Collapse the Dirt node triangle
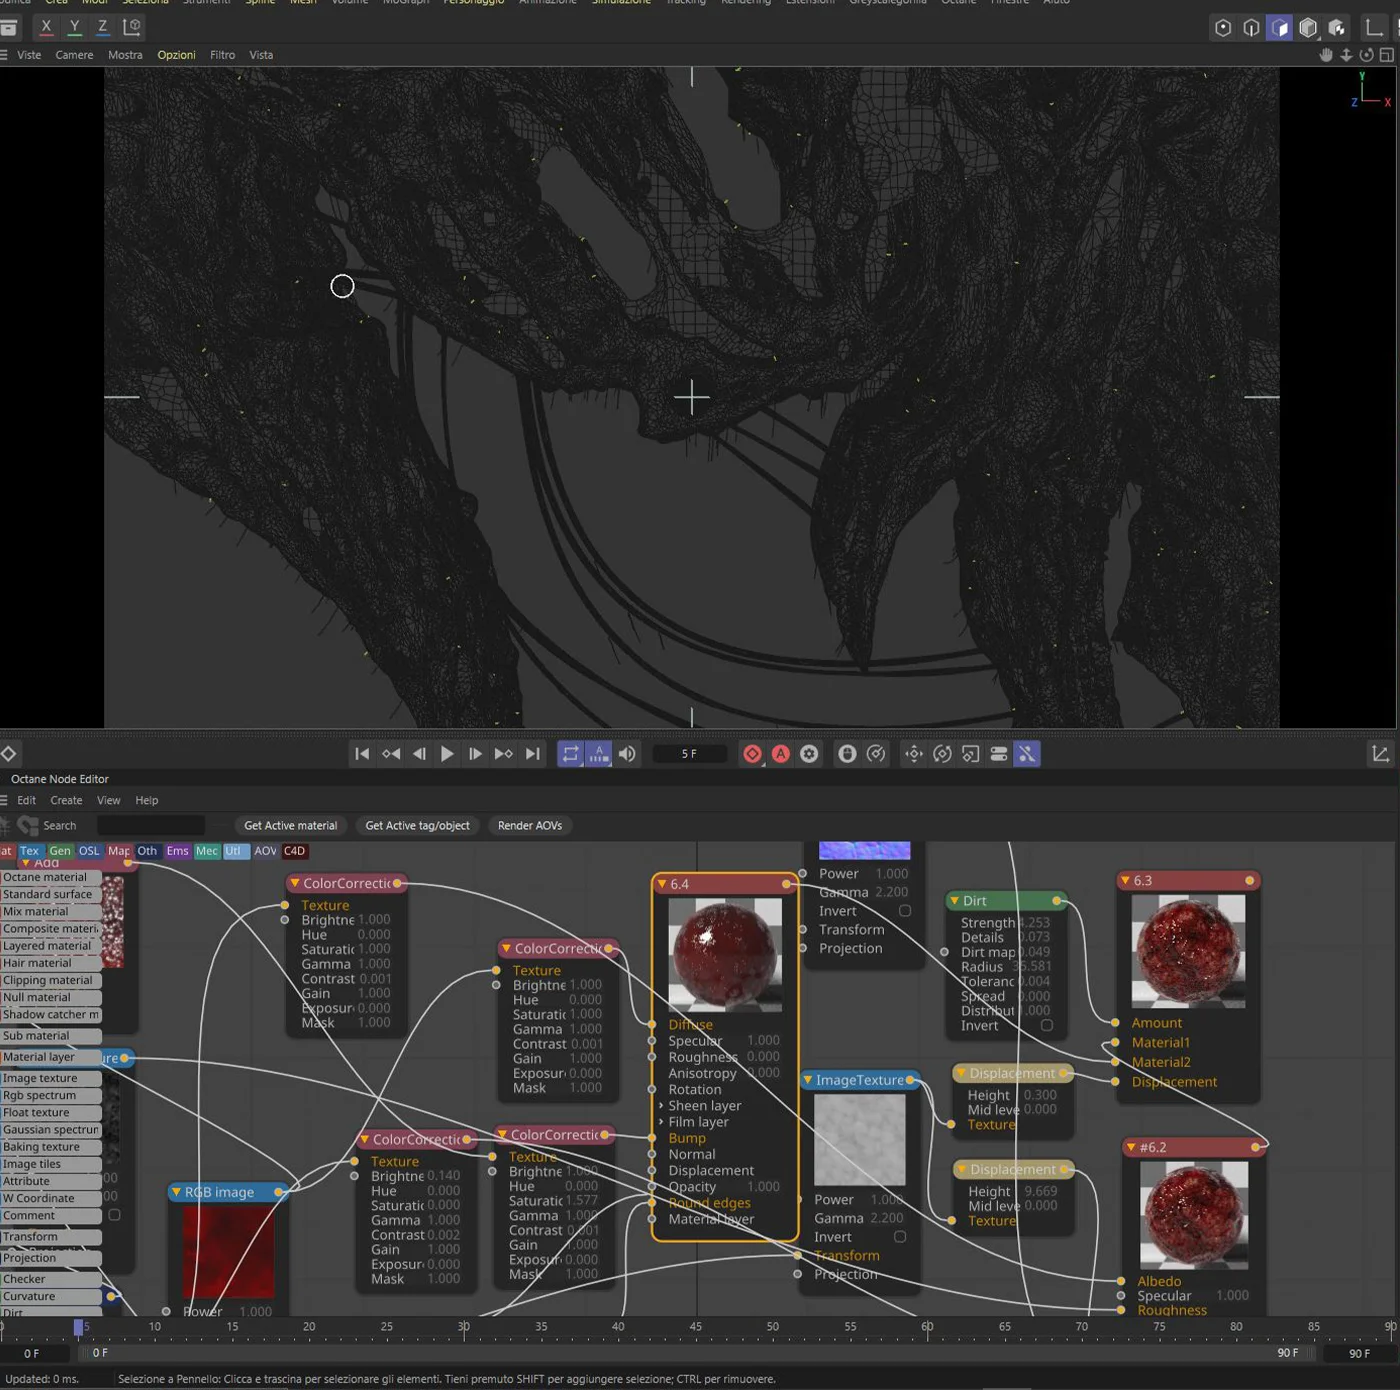The image size is (1400, 1390). coord(954,901)
